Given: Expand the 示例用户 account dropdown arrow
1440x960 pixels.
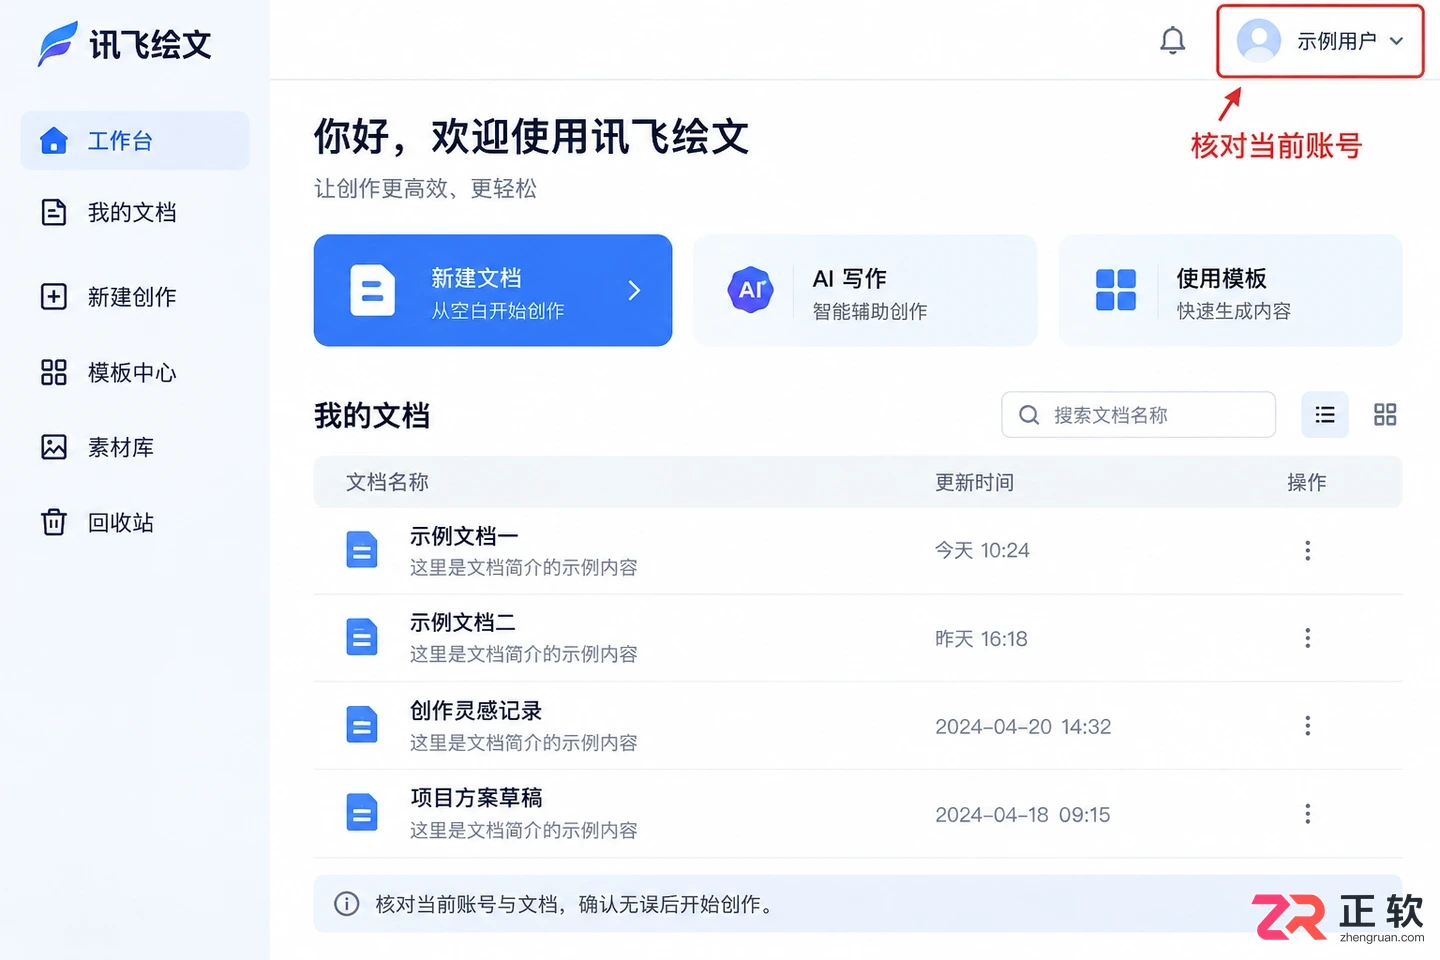Looking at the screenshot, I should (x=1397, y=42).
